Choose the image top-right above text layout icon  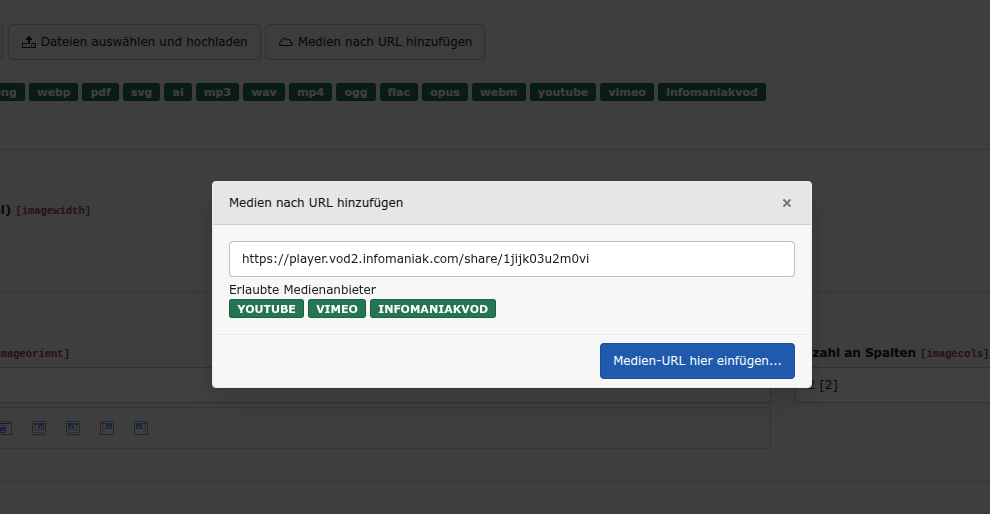tap(39, 428)
